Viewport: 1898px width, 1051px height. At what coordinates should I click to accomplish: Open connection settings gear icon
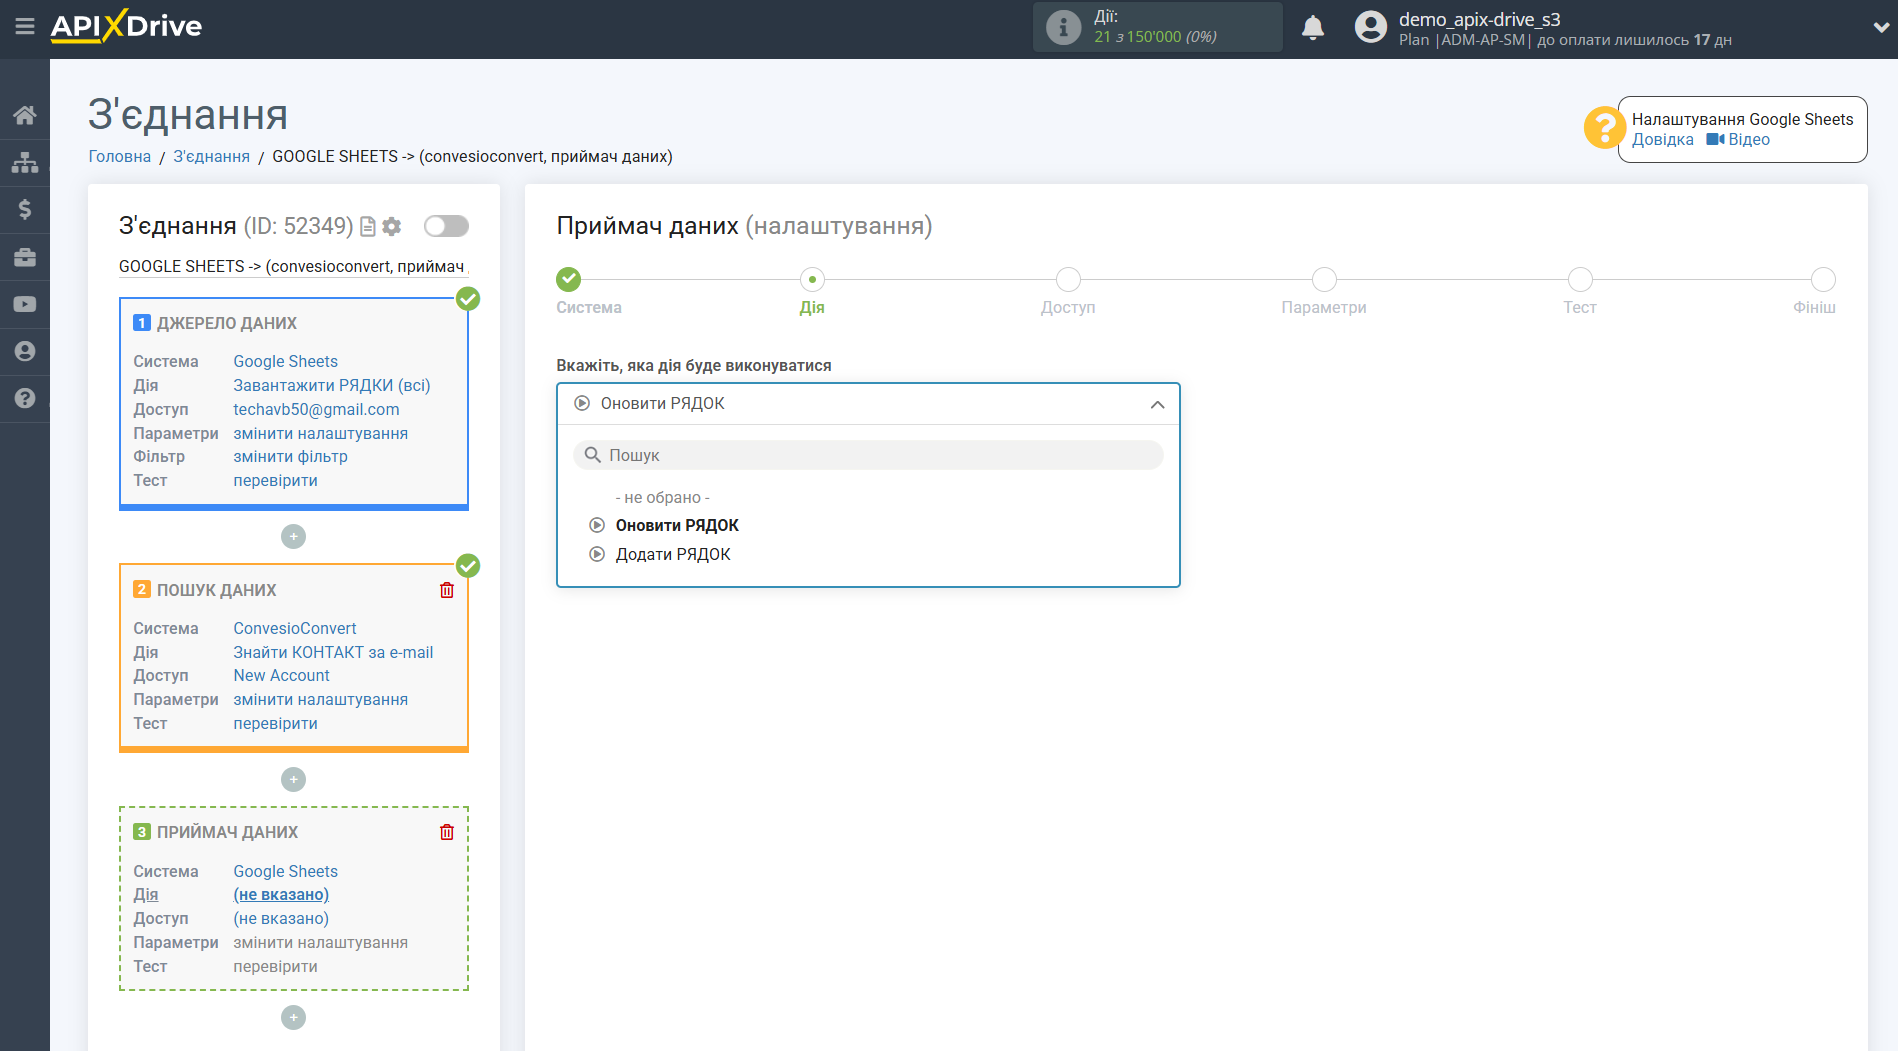pos(392,227)
